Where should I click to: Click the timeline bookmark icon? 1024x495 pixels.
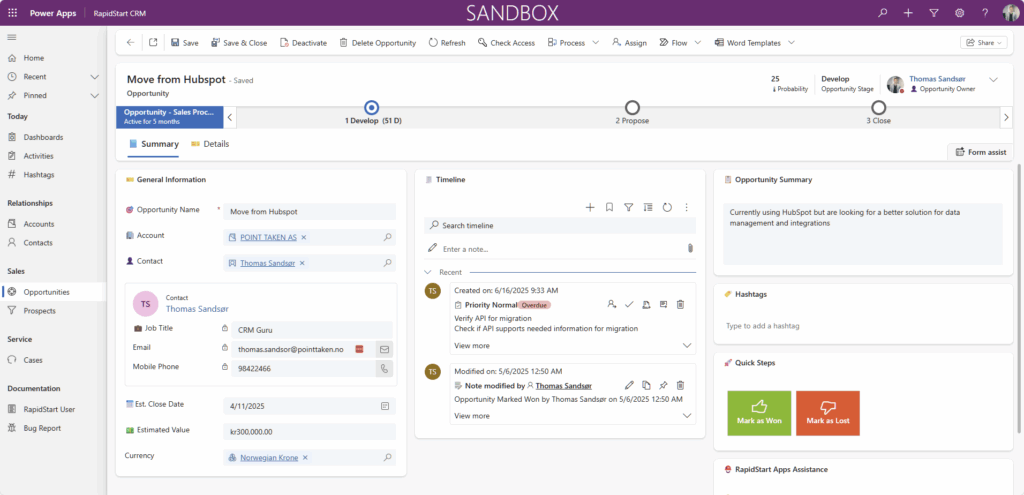609,207
